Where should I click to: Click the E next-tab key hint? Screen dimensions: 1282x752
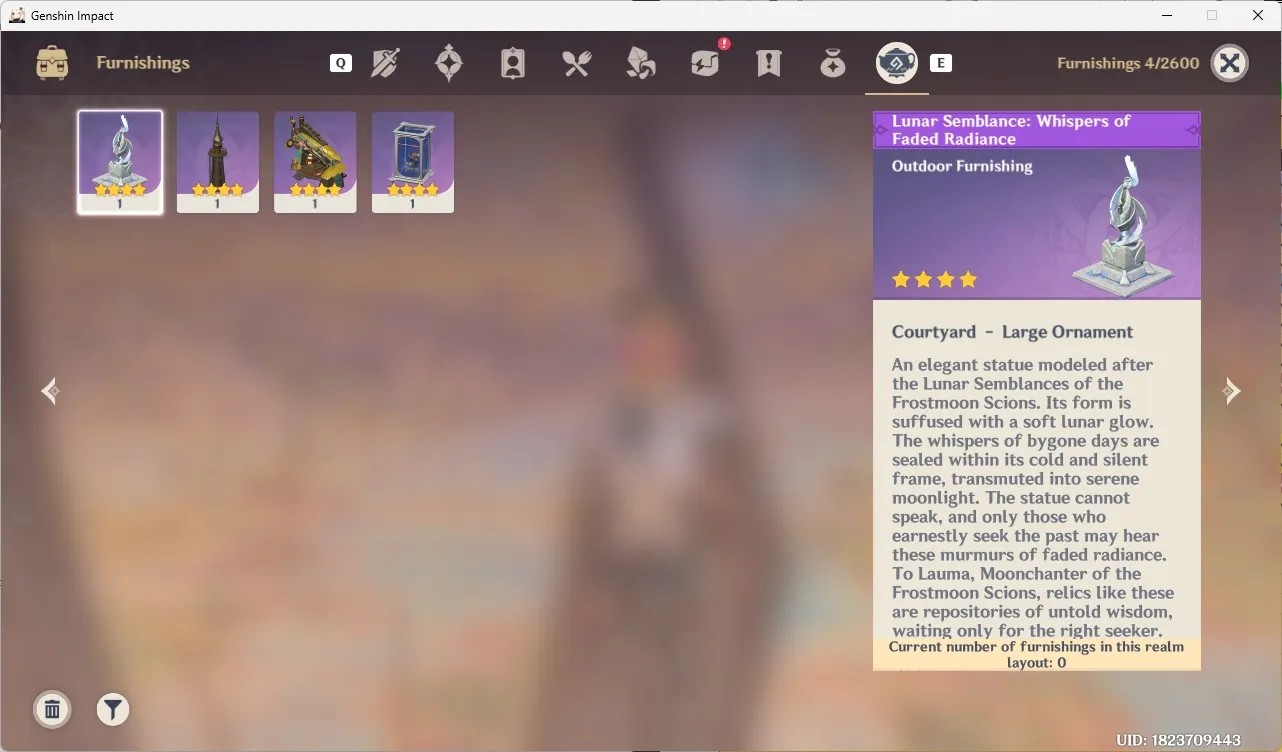(941, 63)
